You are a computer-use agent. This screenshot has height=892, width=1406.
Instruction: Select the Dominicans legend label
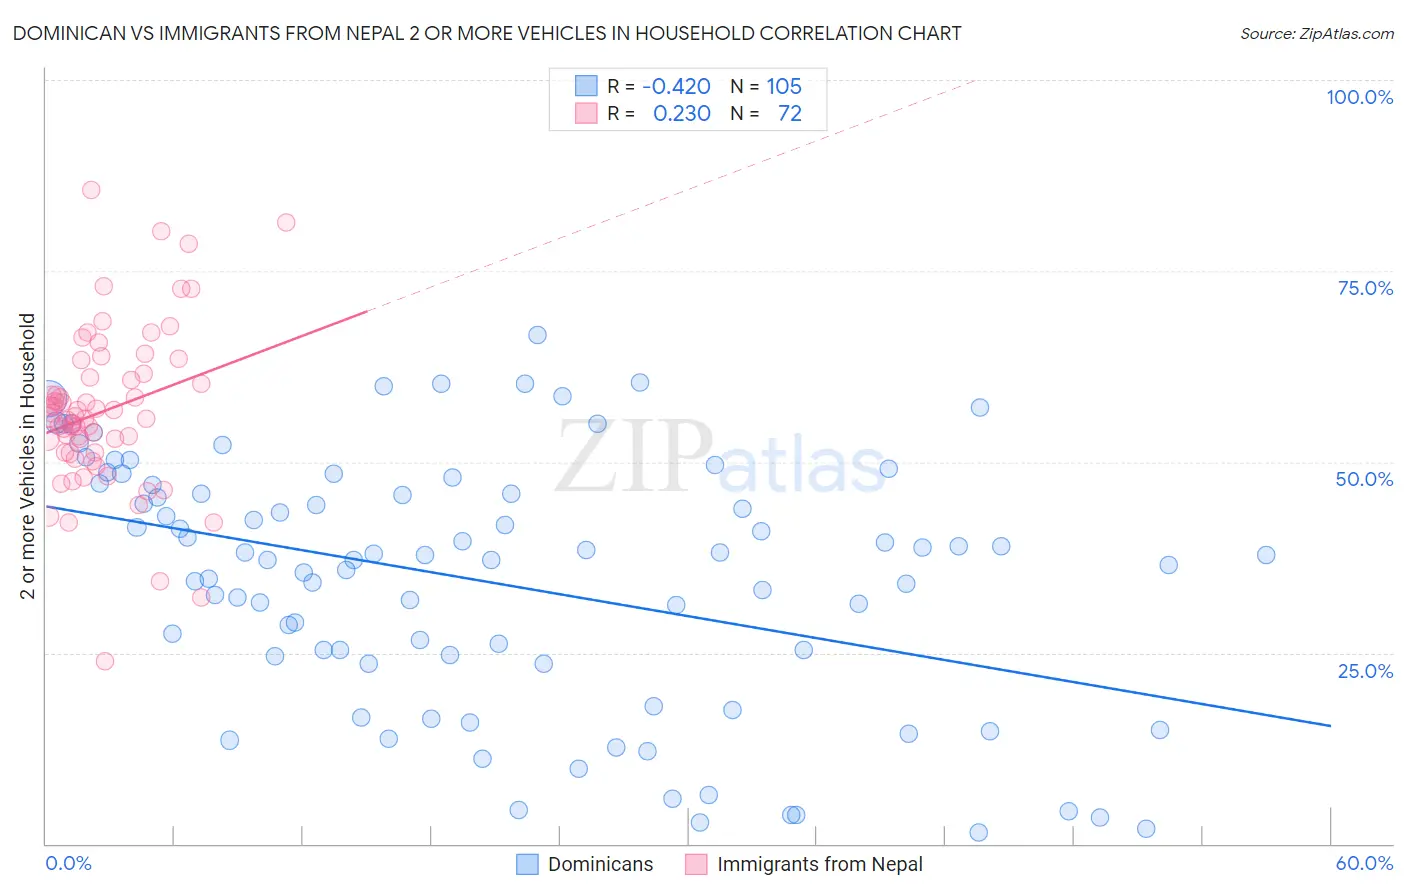tap(600, 864)
